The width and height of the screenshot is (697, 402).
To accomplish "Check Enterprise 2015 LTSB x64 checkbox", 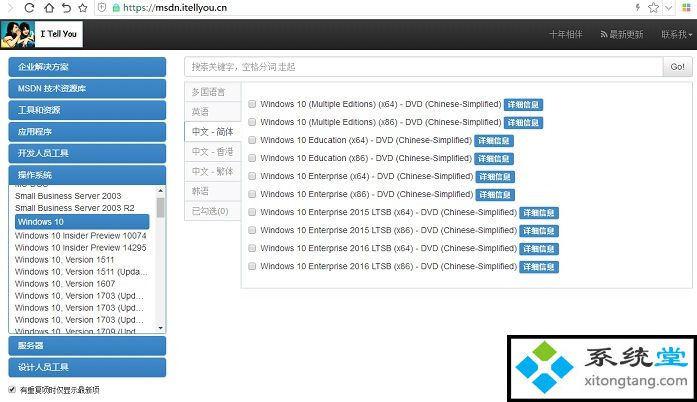I will coord(252,212).
